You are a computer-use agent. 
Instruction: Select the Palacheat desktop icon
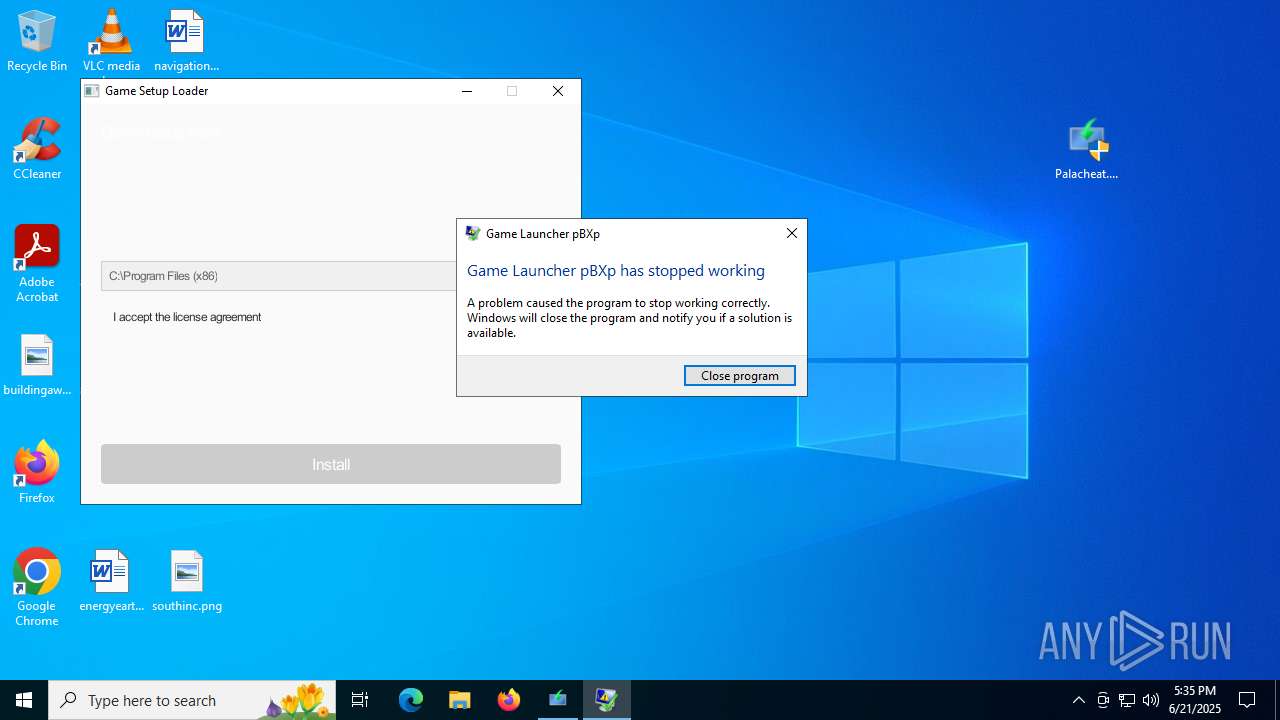tap(1087, 149)
